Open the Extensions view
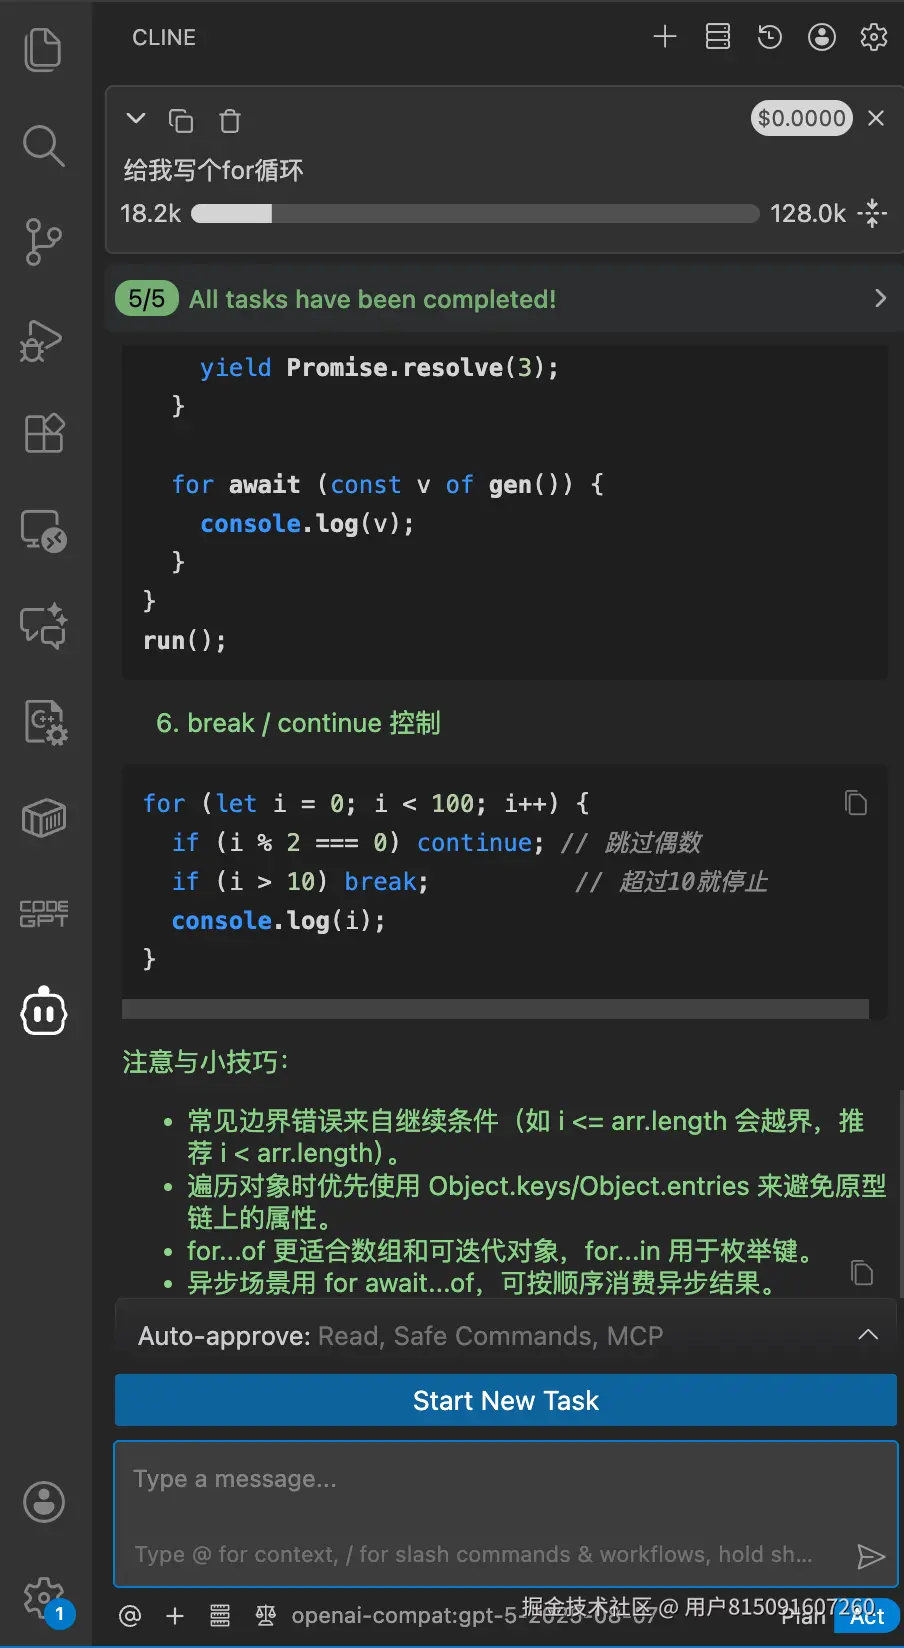The width and height of the screenshot is (904, 1648). [44, 433]
